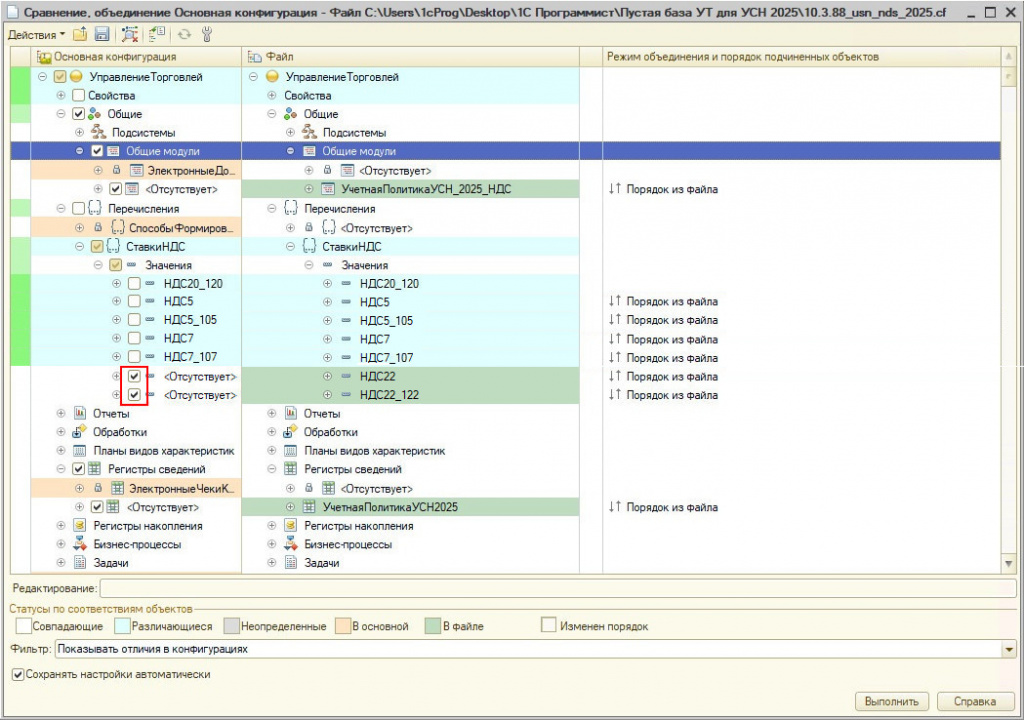Click the Отчеты icon in the left tree
This screenshot has width=1024, height=720.
[x=81, y=413]
